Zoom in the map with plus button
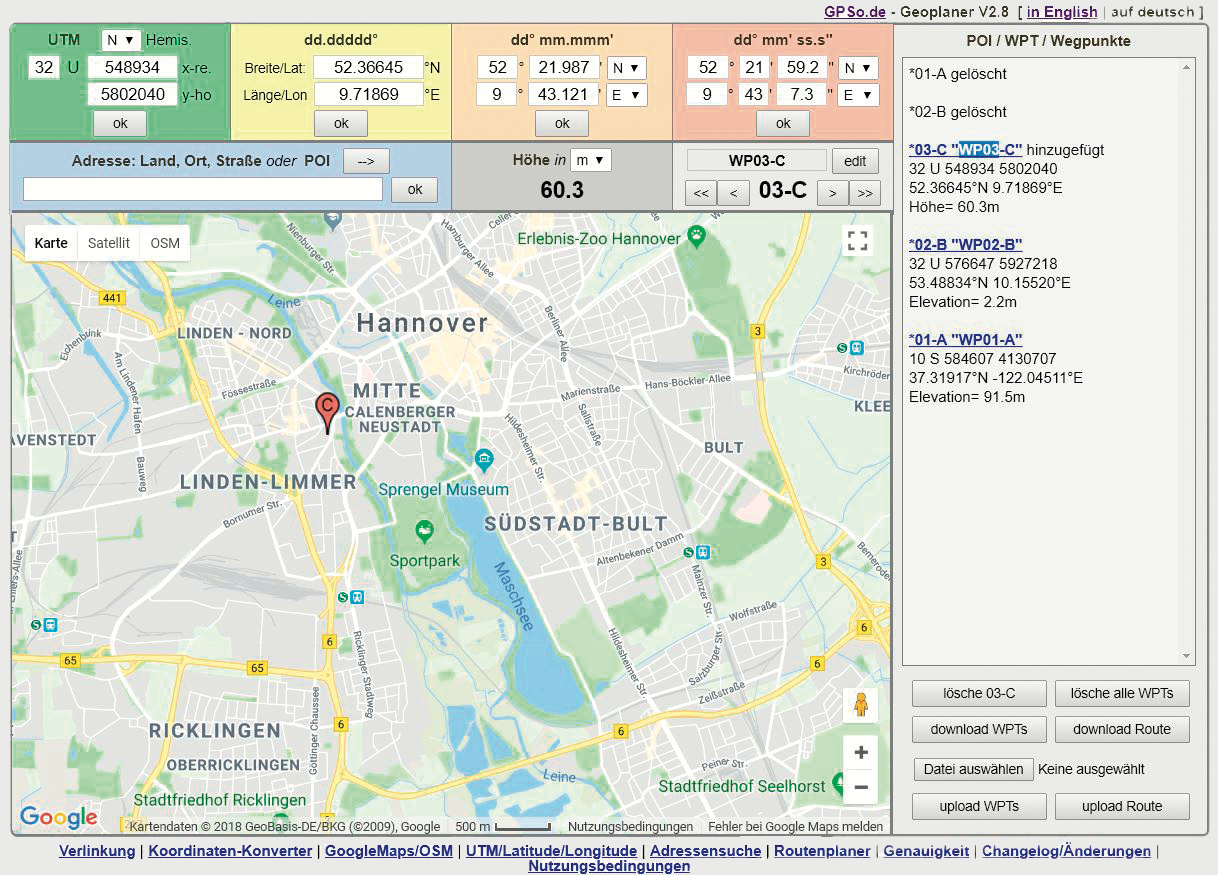 tap(860, 752)
